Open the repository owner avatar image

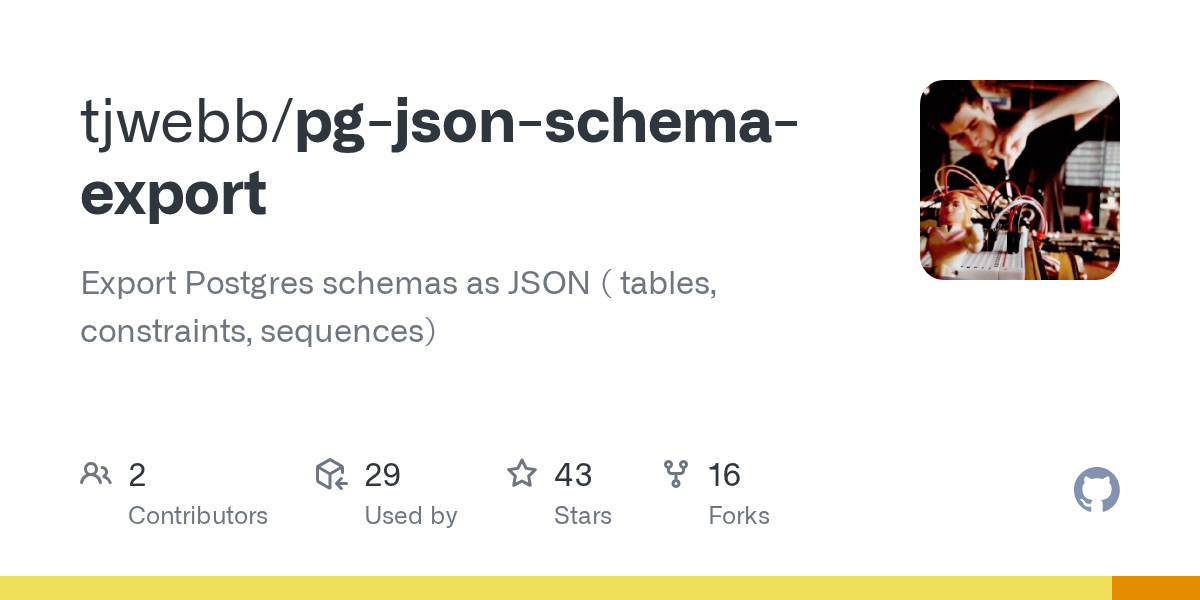pos(1019,180)
